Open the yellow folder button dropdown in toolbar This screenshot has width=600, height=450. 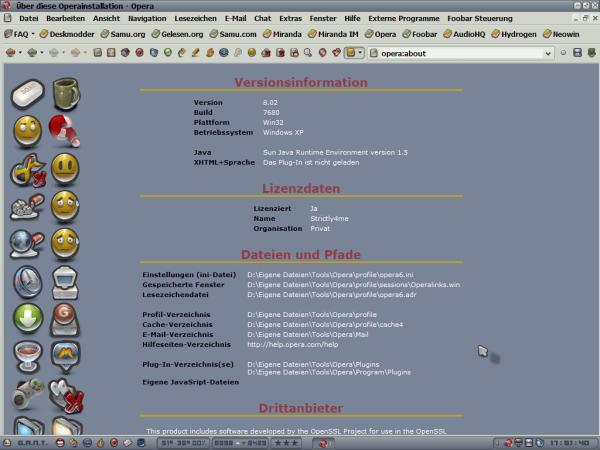(360, 52)
